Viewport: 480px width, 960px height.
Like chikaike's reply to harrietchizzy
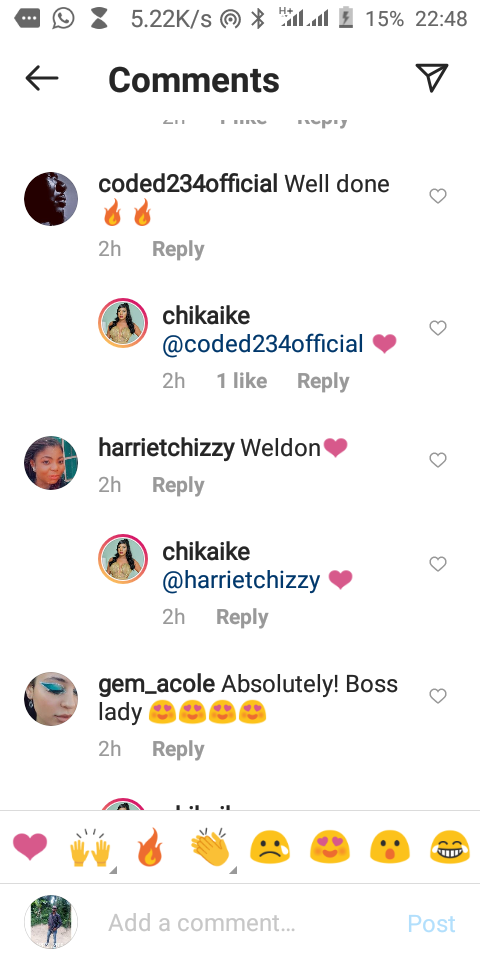(438, 563)
